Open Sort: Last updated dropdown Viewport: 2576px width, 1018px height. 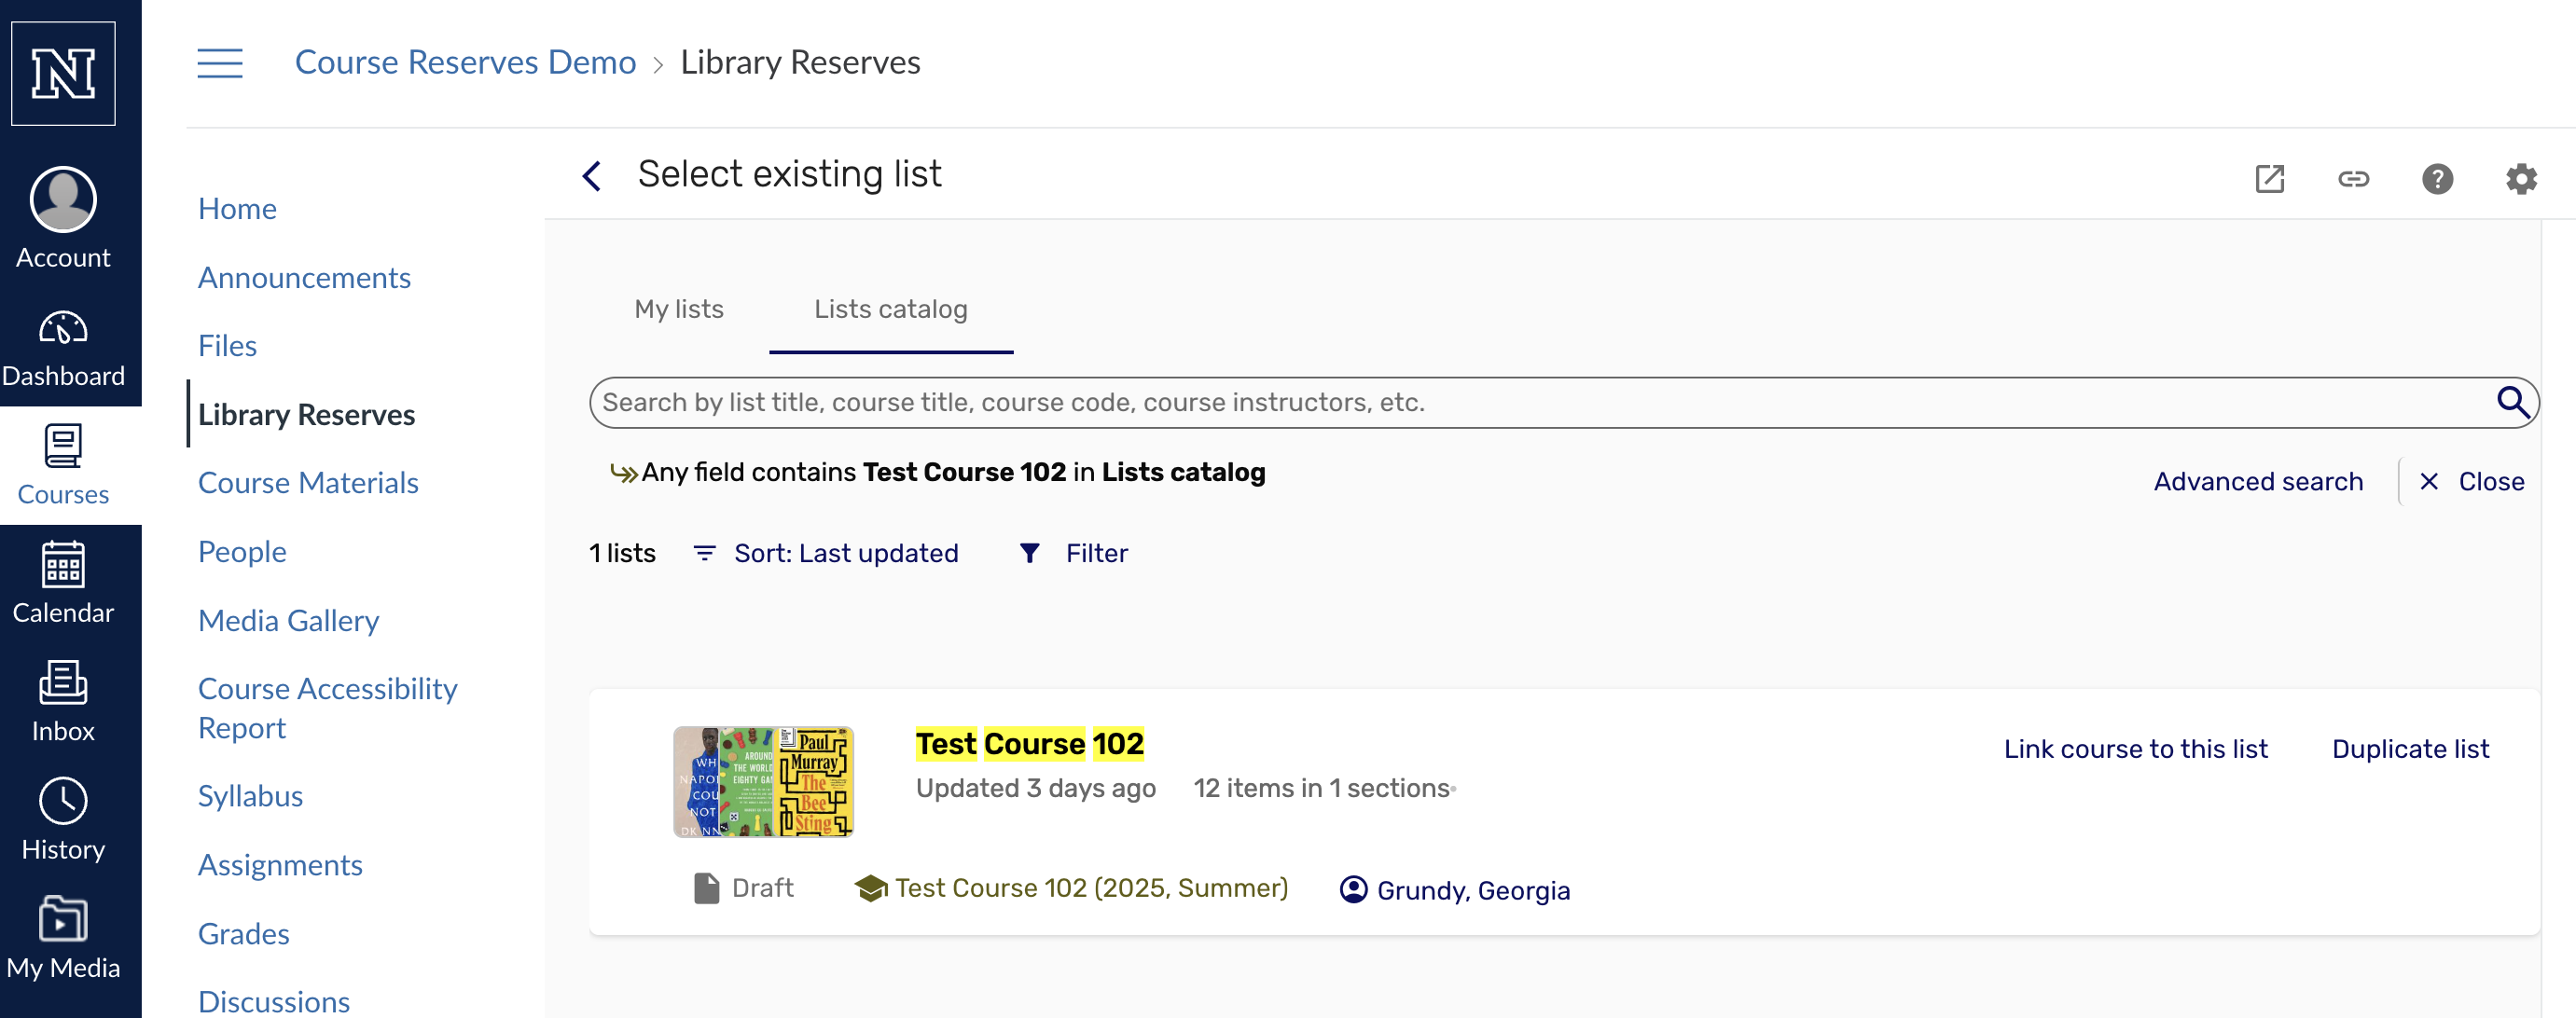(x=826, y=553)
